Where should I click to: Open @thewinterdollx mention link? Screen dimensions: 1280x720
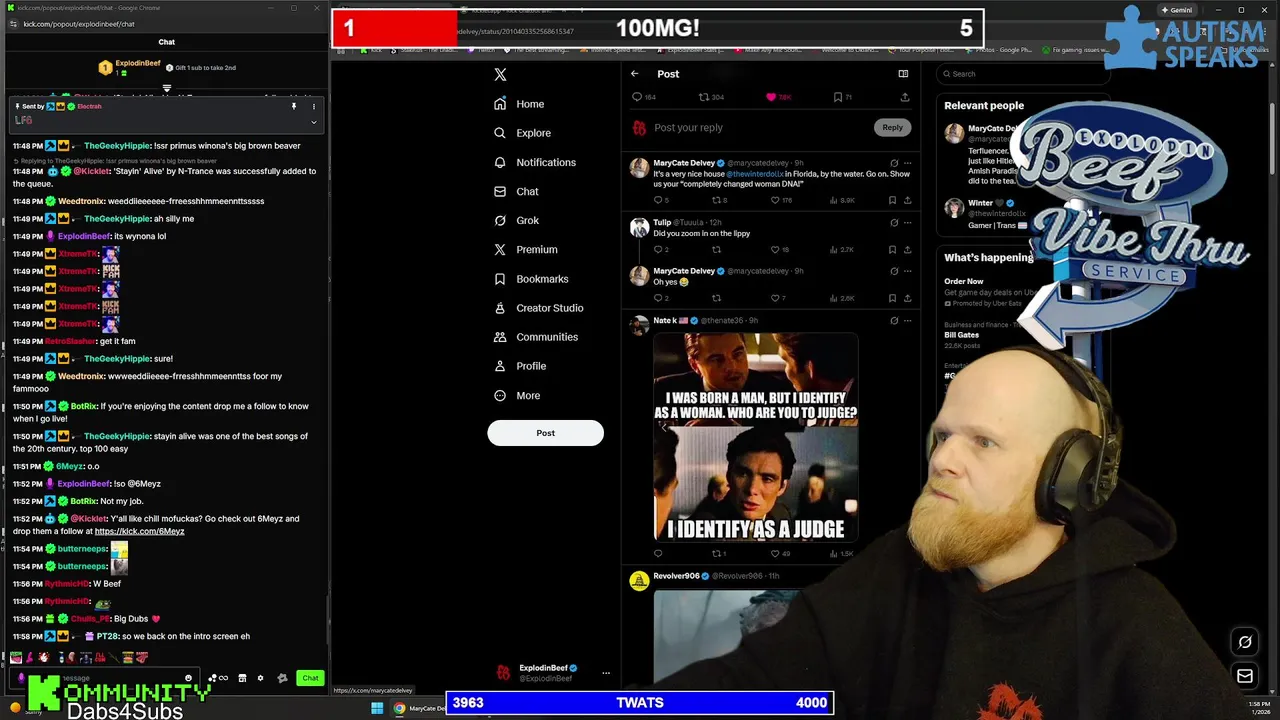(755, 174)
